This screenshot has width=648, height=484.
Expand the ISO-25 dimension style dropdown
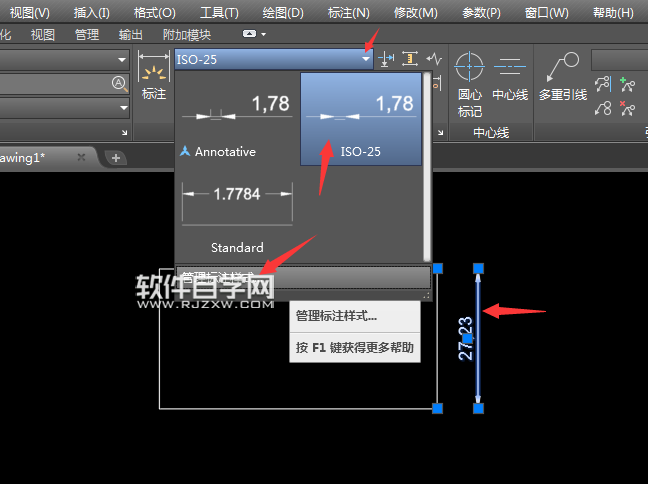(x=366, y=59)
